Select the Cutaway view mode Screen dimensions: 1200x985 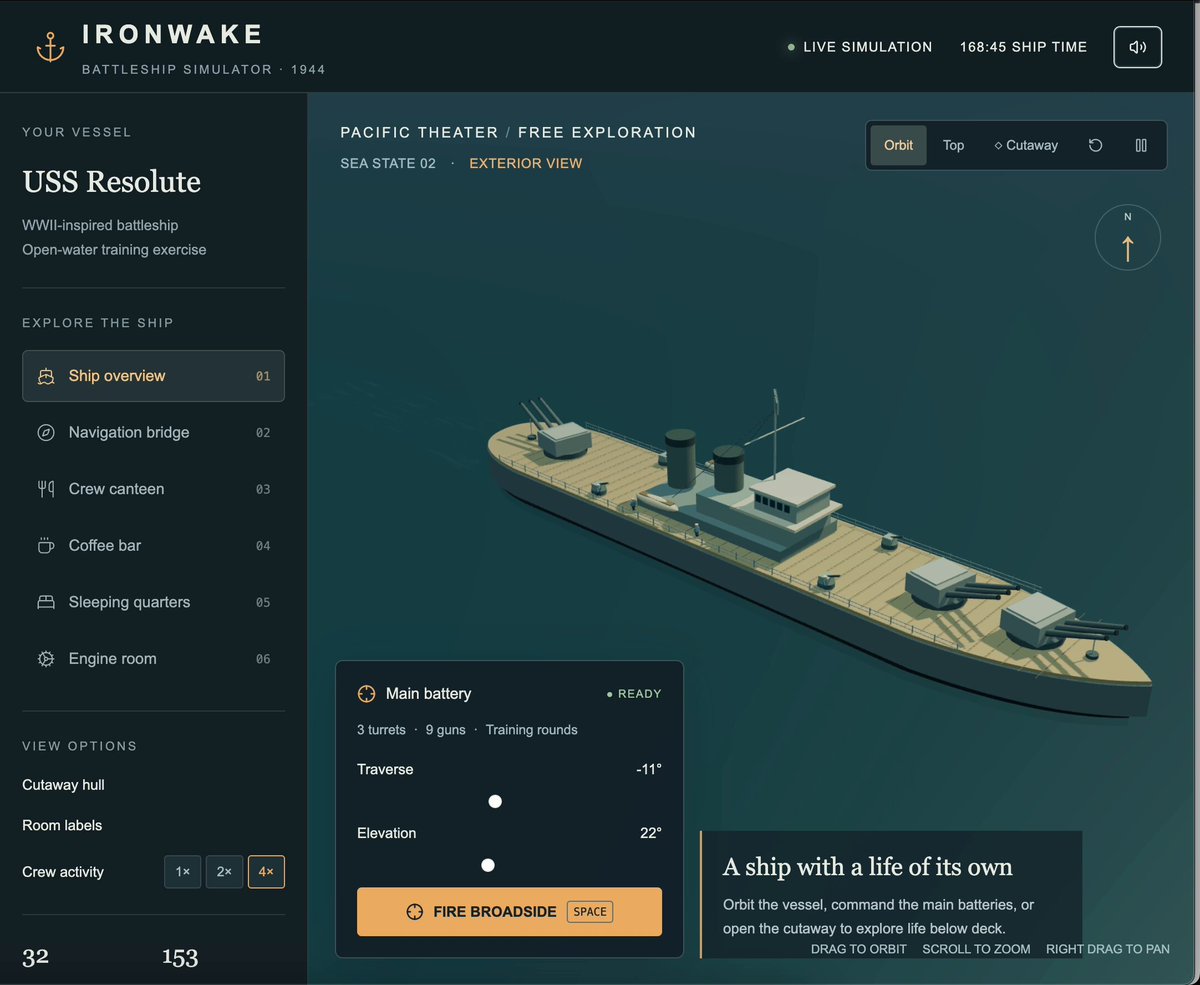coord(1026,146)
